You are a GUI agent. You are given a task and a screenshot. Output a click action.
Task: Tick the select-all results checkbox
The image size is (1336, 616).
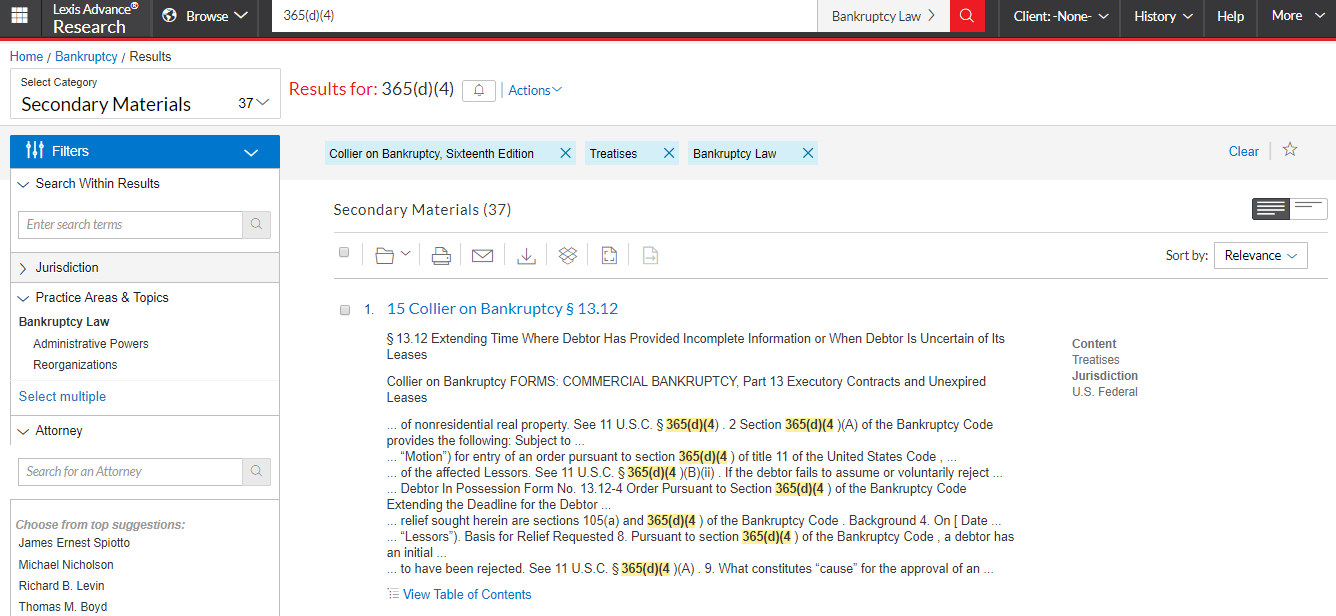click(x=344, y=252)
